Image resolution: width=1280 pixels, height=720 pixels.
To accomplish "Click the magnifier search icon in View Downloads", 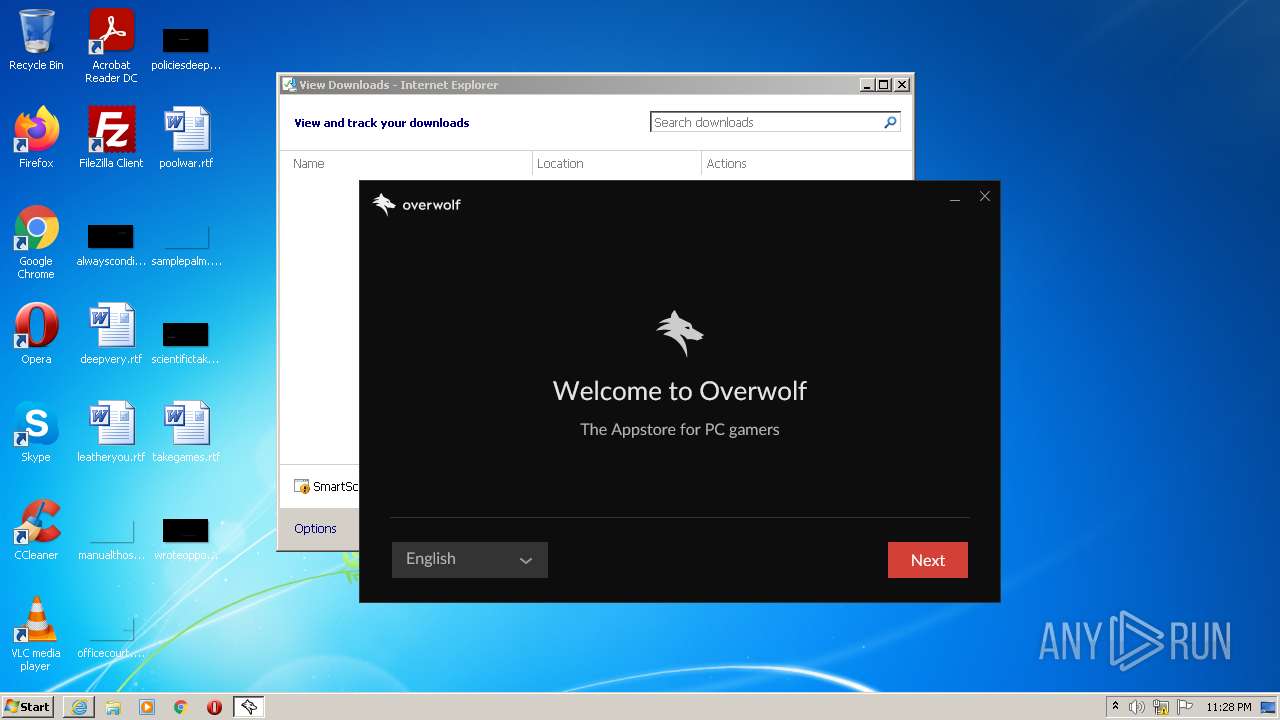I will (890, 122).
